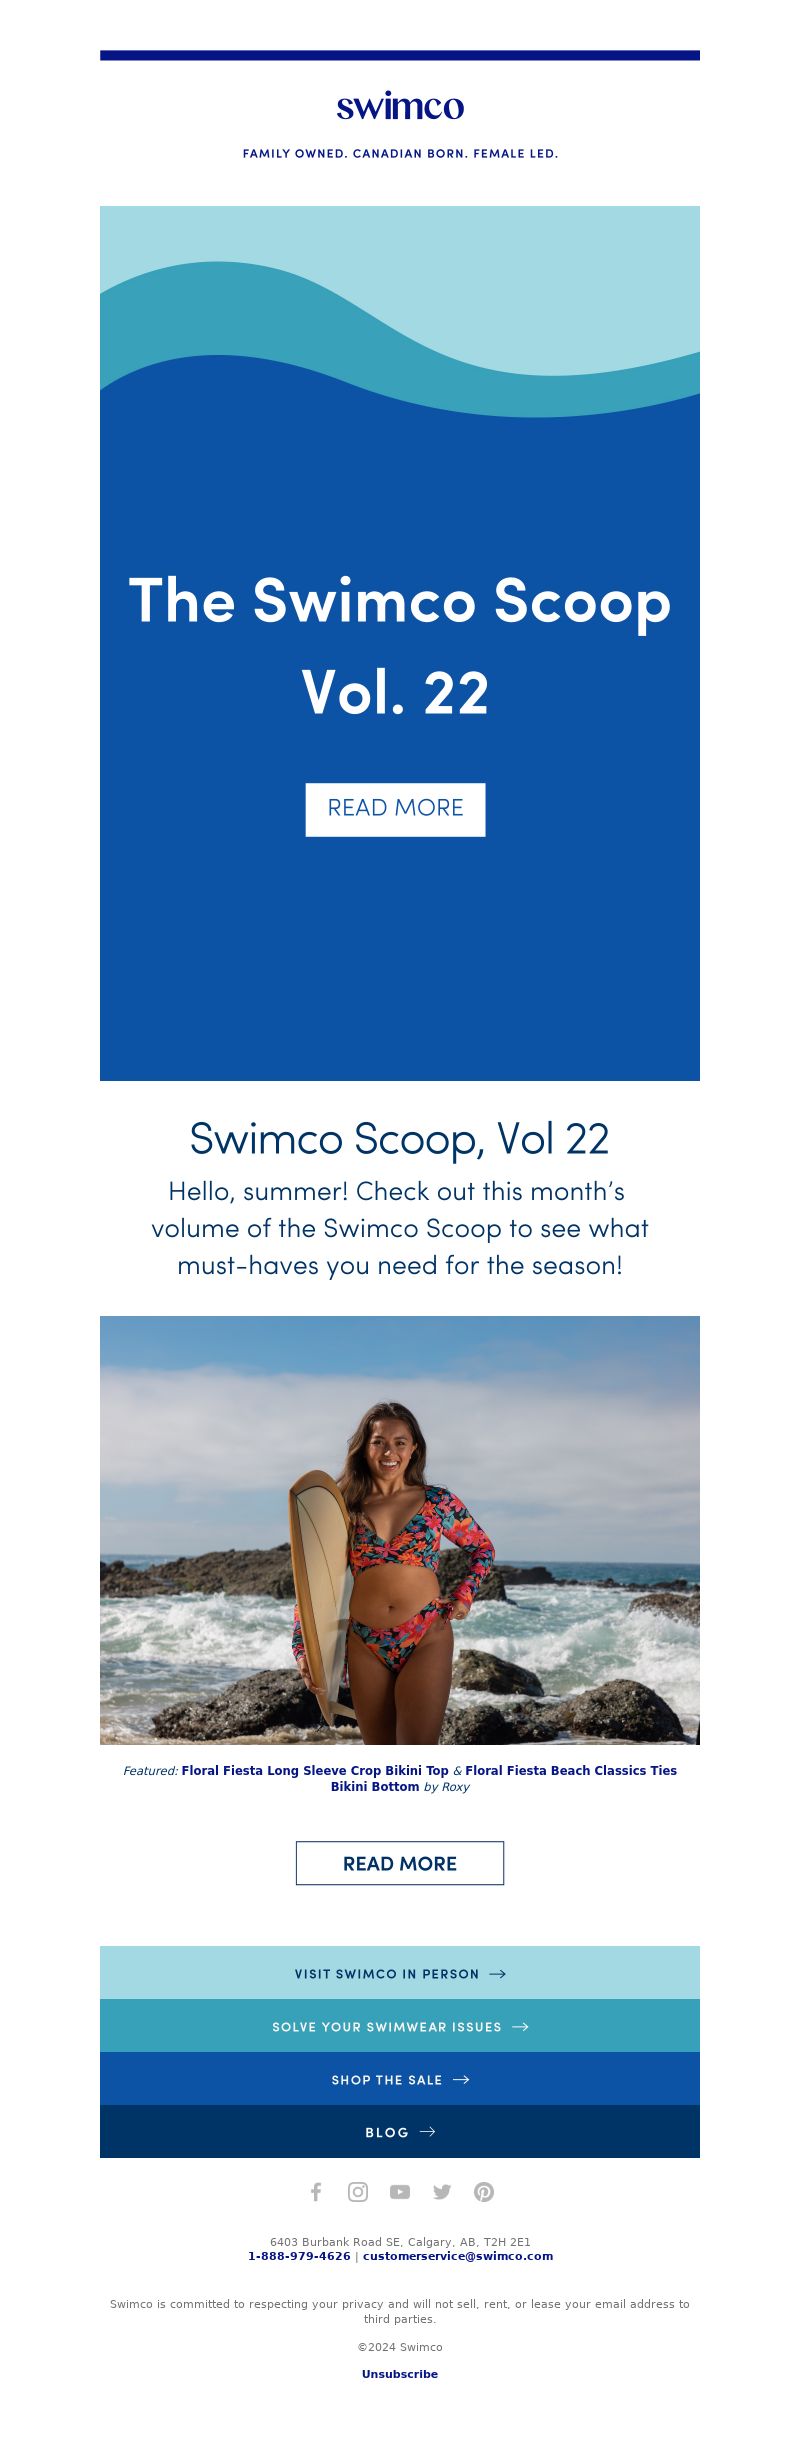Open the Twitter bird icon
800x2459 pixels.
(442, 2192)
